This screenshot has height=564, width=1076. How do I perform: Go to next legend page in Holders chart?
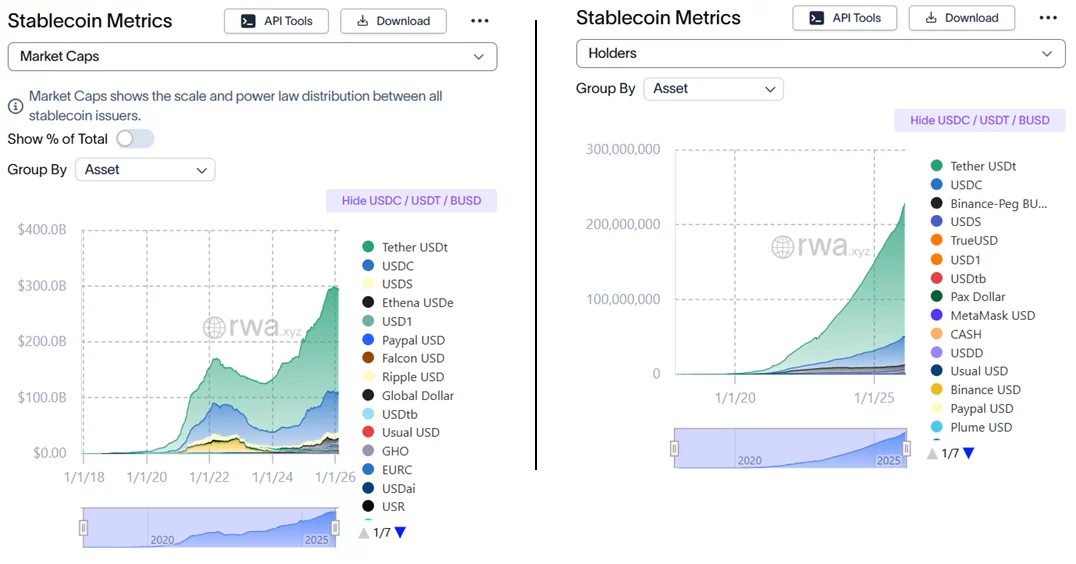coord(968,453)
